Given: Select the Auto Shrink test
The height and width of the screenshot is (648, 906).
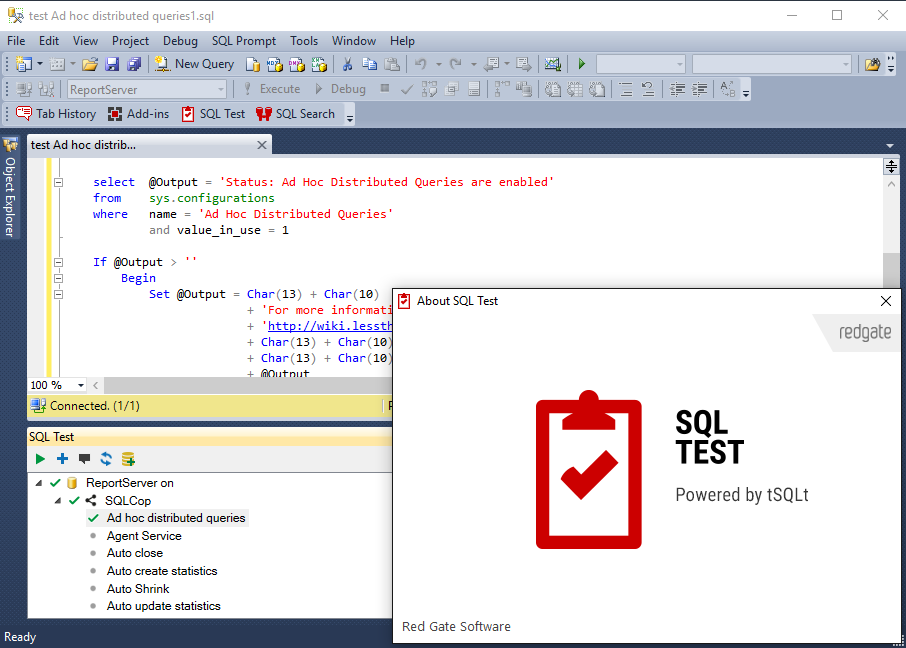Looking at the screenshot, I should coord(138,589).
